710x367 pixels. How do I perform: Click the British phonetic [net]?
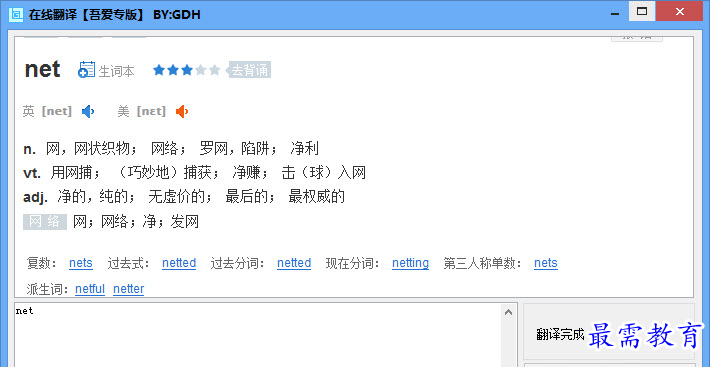click(x=57, y=111)
